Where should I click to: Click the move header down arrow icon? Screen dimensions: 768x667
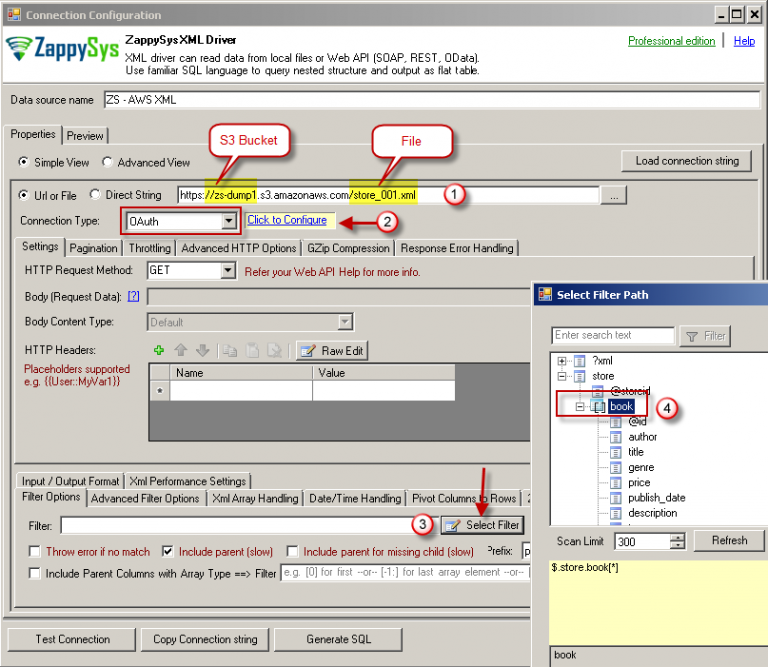(x=203, y=350)
